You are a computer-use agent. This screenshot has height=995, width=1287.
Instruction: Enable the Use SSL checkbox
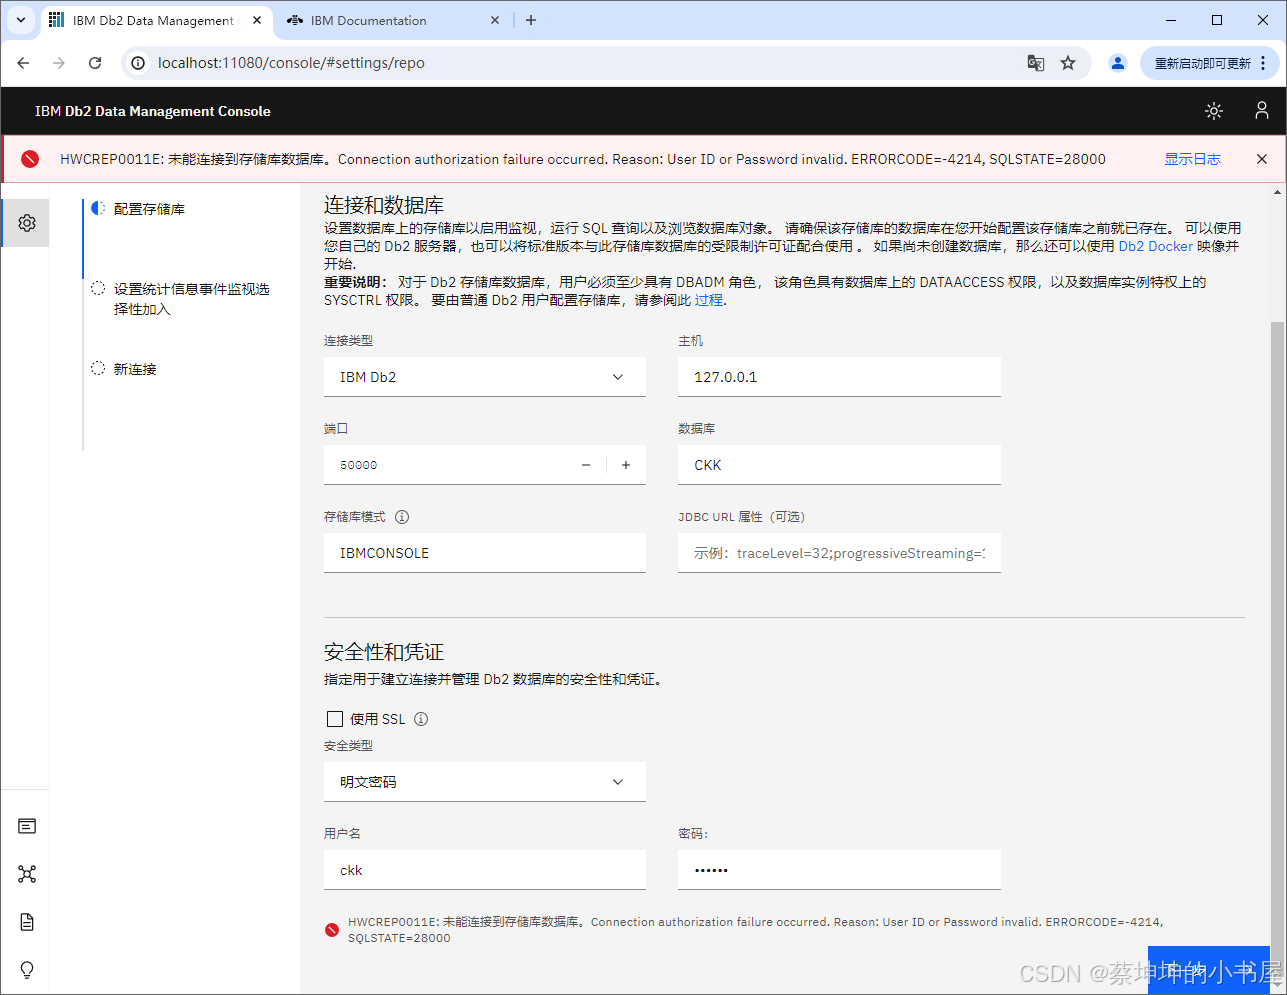point(335,719)
